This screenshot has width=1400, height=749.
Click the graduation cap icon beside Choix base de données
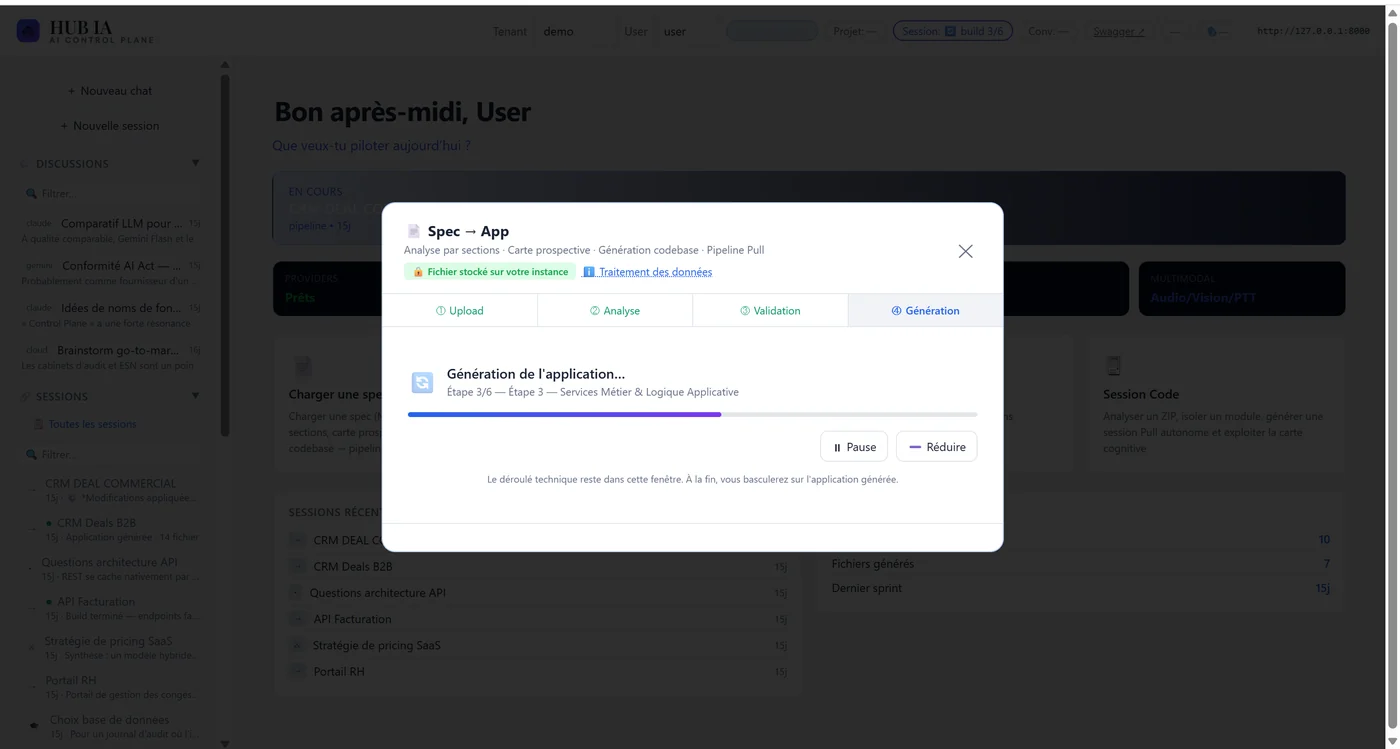coord(34,724)
